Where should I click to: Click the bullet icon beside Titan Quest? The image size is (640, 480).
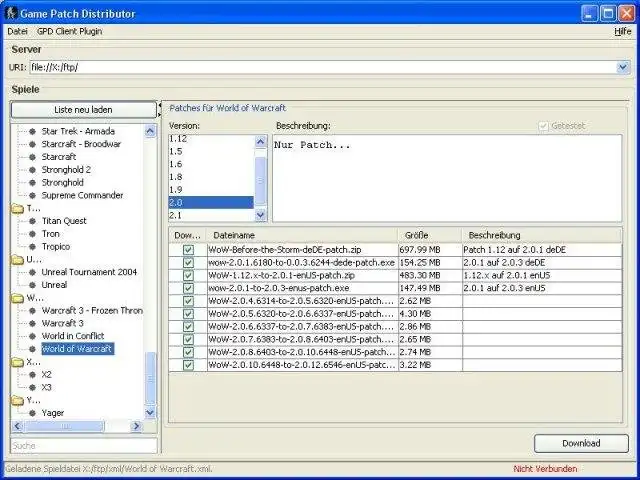[33, 221]
